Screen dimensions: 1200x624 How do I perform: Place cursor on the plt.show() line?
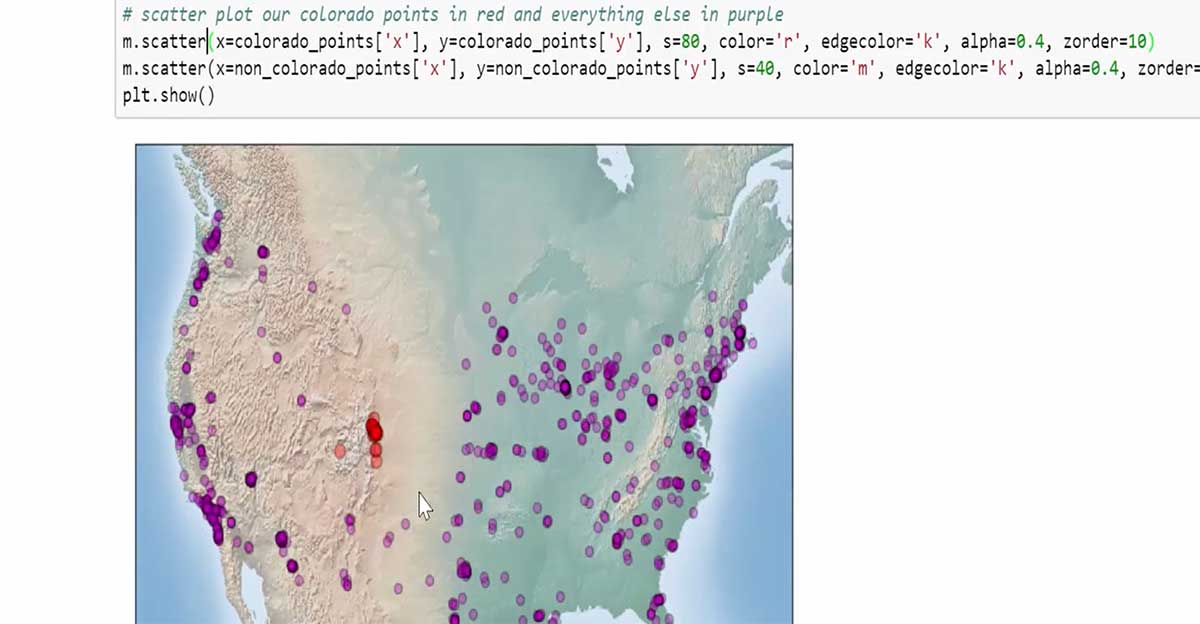tap(165, 97)
